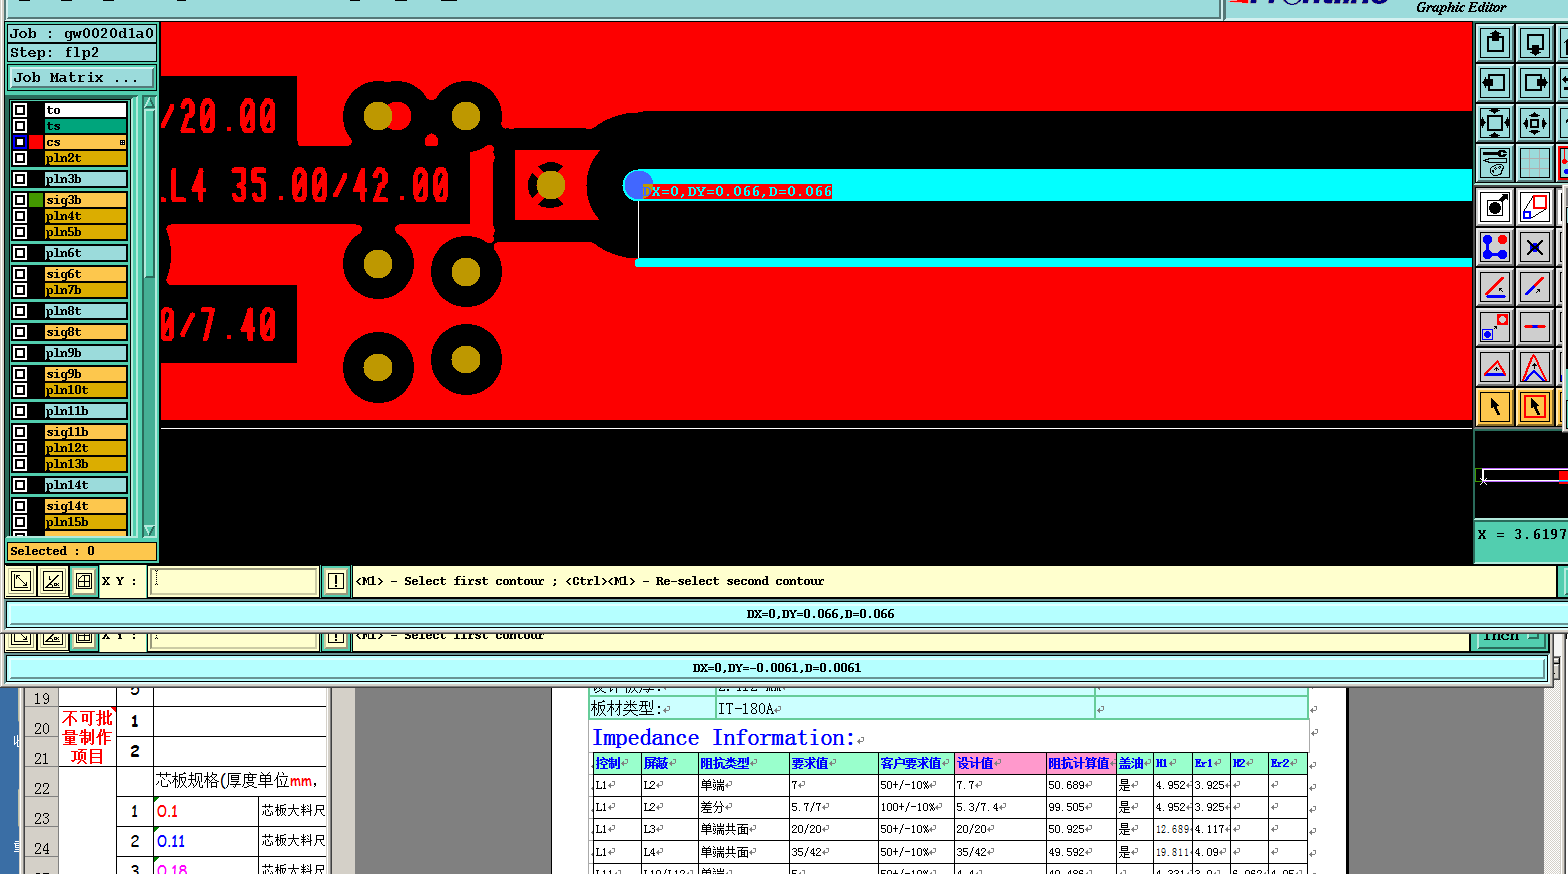Click the diagonal arrows coordinate icon by X Y

point(21,581)
